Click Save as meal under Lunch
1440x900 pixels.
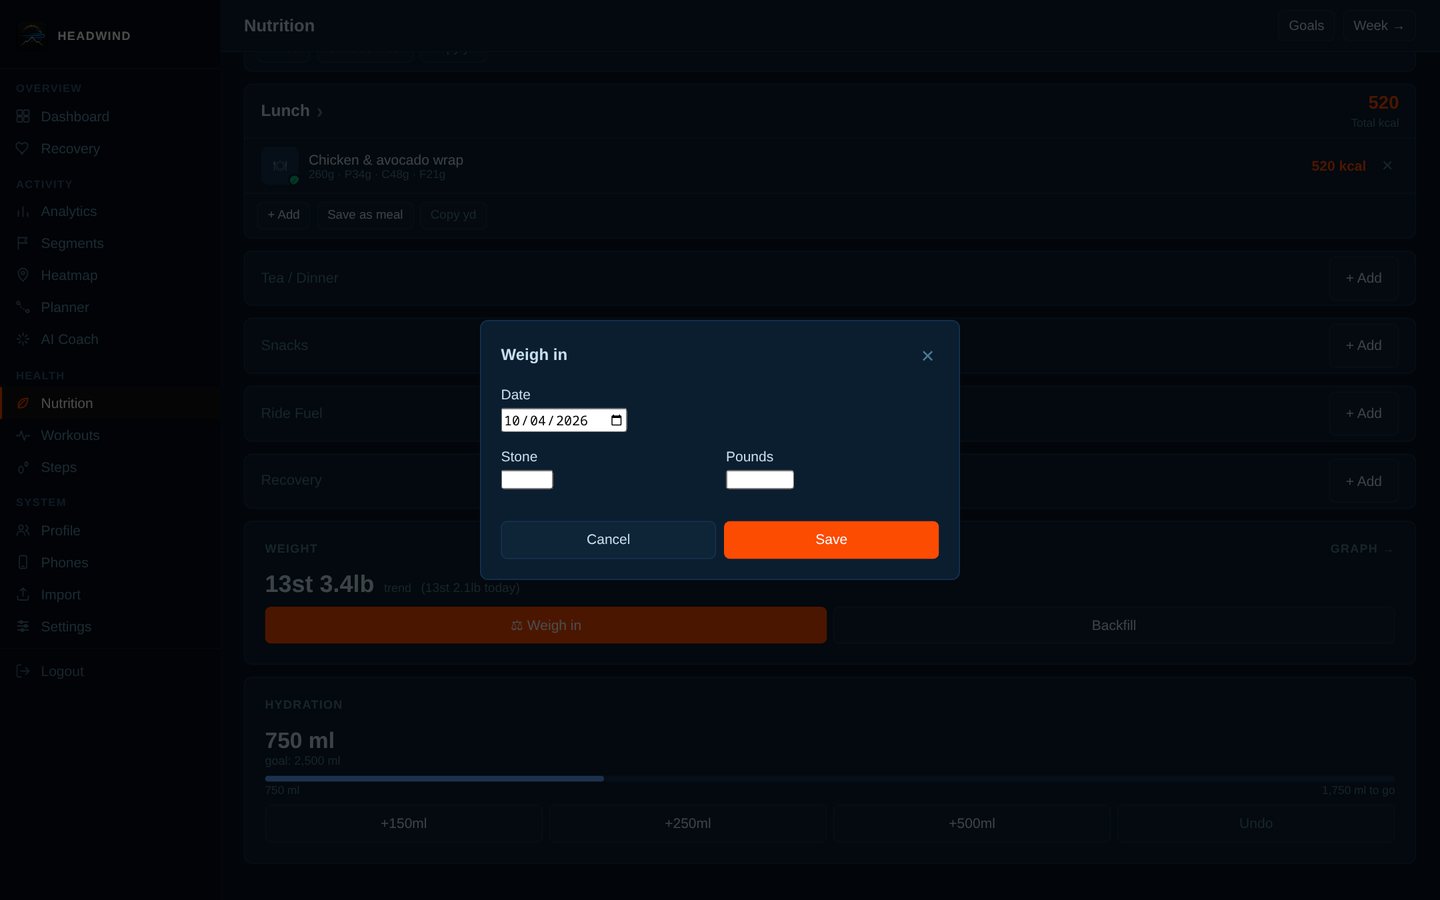(365, 215)
